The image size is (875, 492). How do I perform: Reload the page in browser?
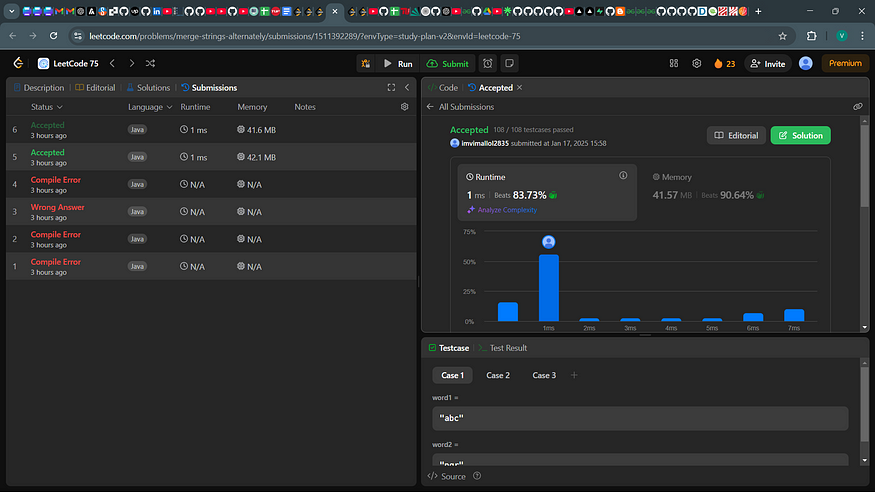tap(54, 36)
